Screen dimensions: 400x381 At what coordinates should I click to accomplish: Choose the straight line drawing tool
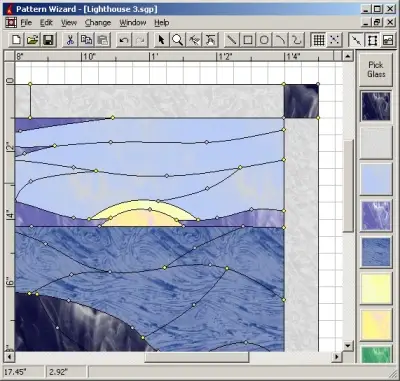[231, 40]
